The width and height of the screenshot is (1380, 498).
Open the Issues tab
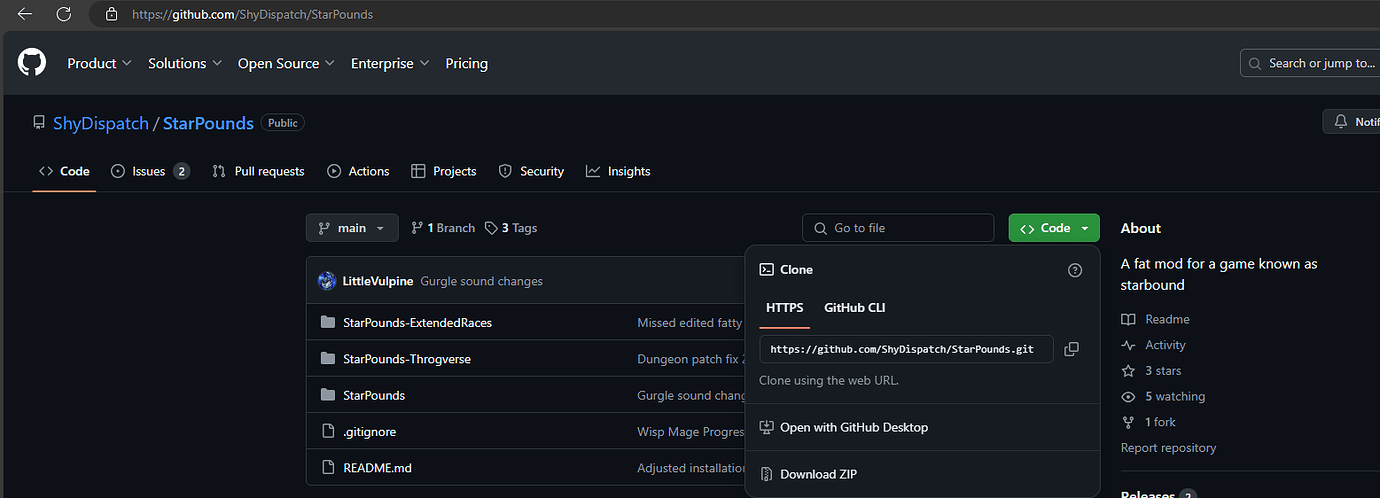(149, 171)
